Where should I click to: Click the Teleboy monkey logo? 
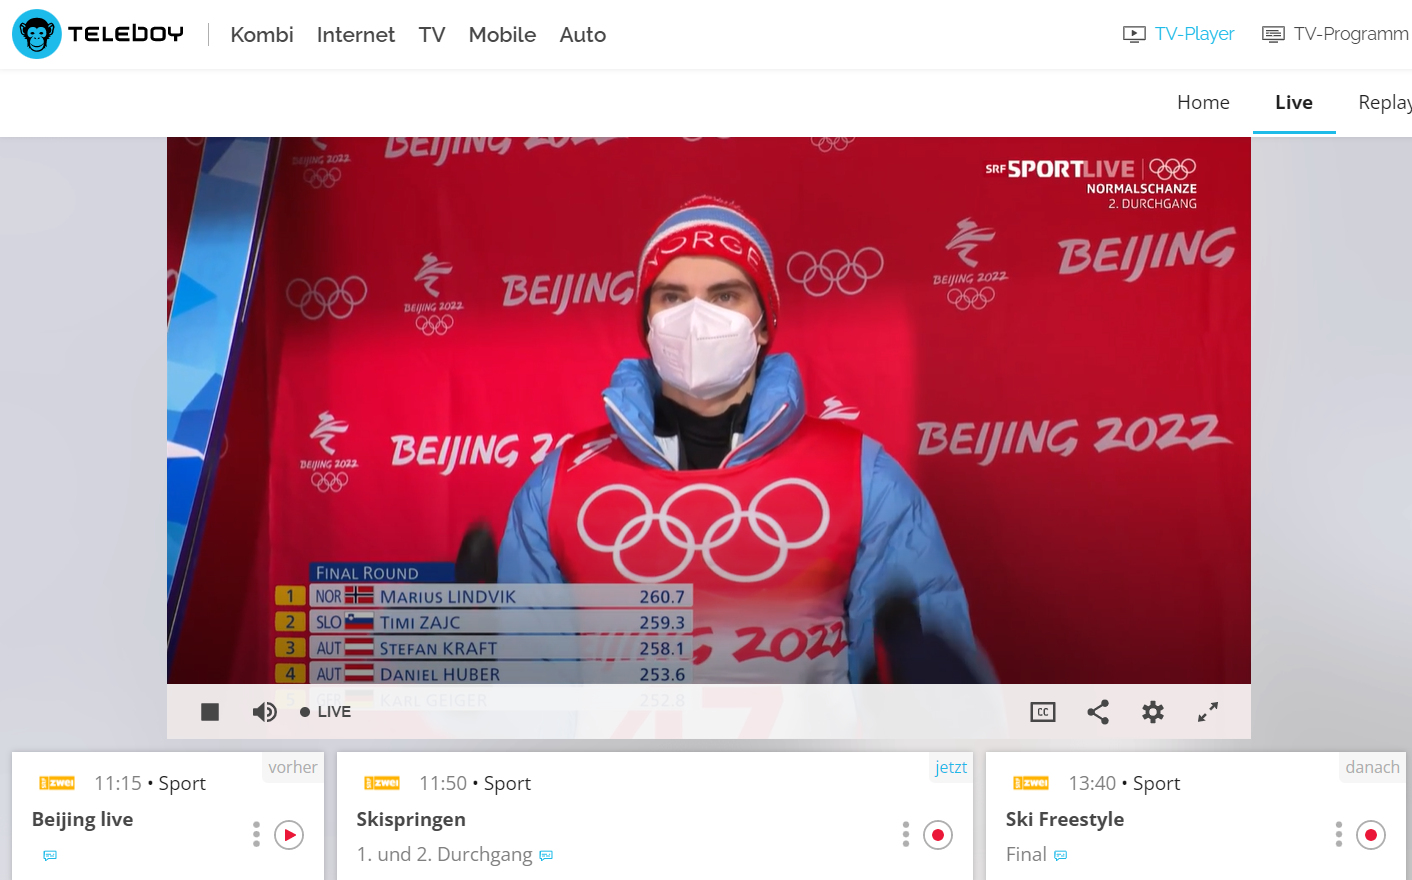coord(37,34)
